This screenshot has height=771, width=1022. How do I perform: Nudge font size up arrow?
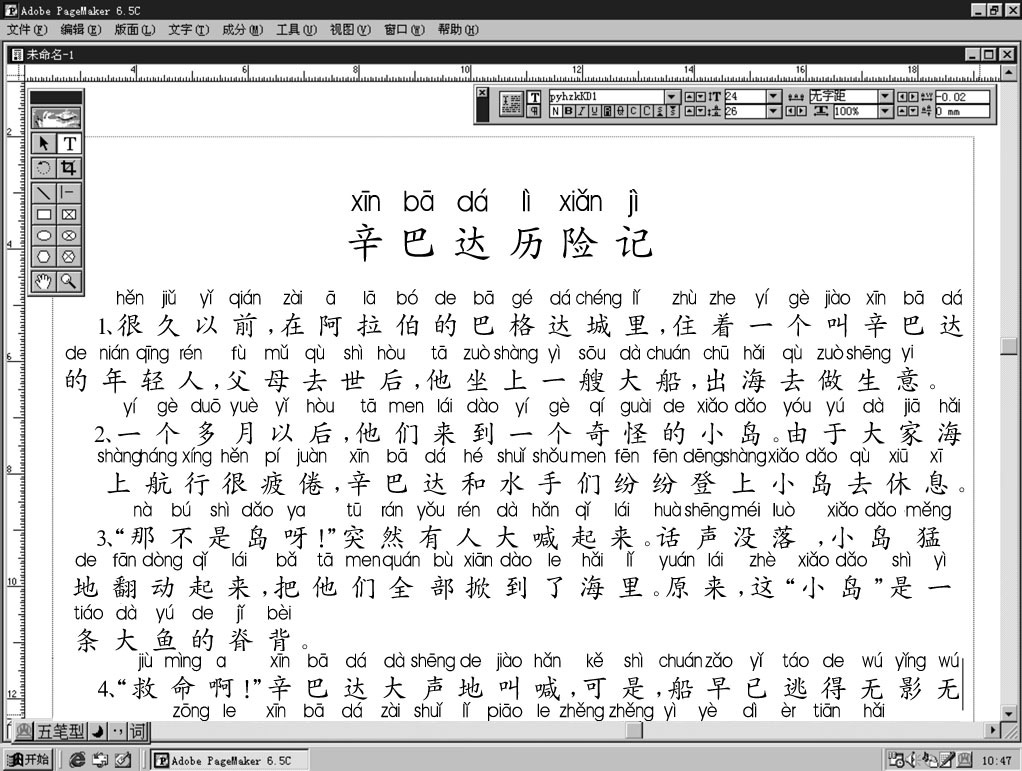pyautogui.click(x=690, y=96)
